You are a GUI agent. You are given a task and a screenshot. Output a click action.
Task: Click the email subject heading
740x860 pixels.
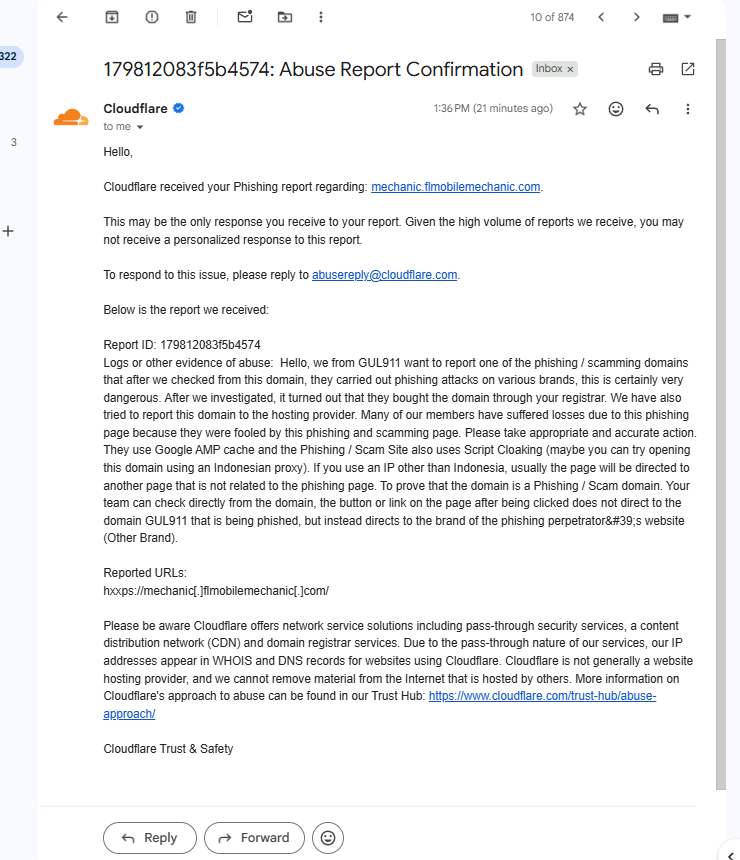click(313, 69)
